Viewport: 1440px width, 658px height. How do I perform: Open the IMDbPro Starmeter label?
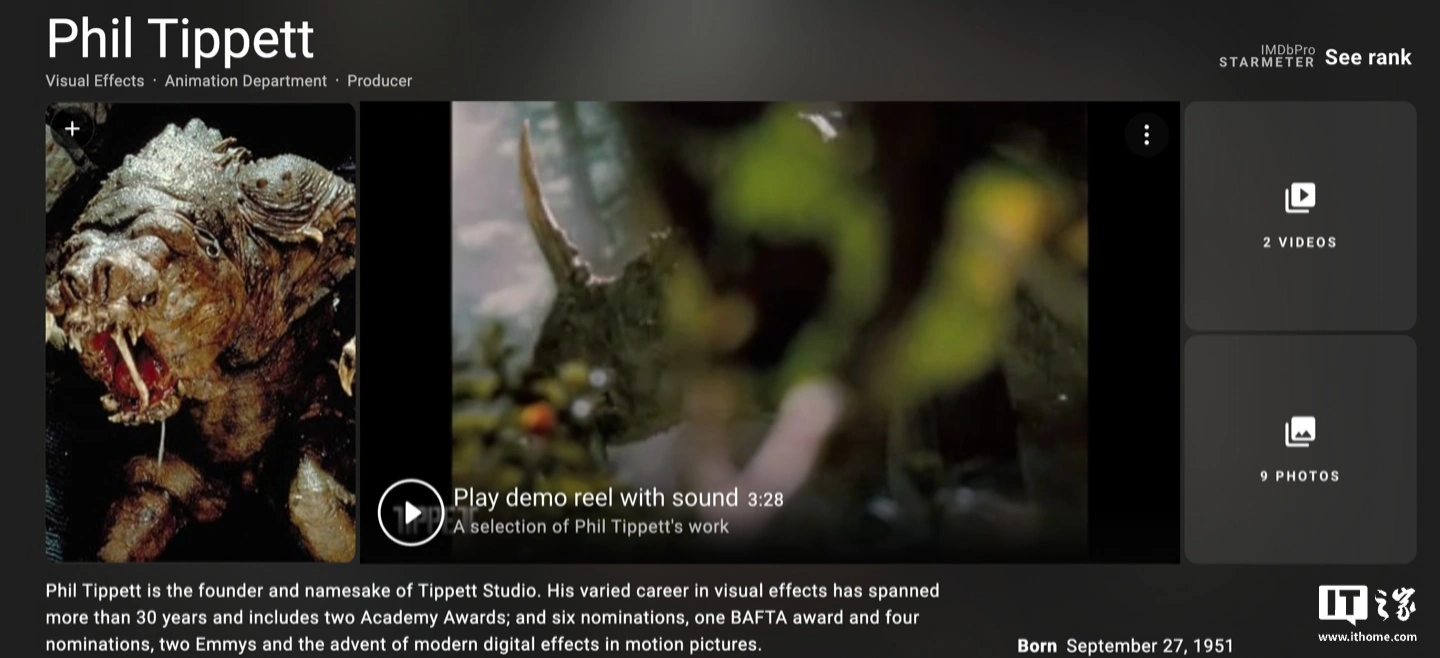pos(1267,56)
